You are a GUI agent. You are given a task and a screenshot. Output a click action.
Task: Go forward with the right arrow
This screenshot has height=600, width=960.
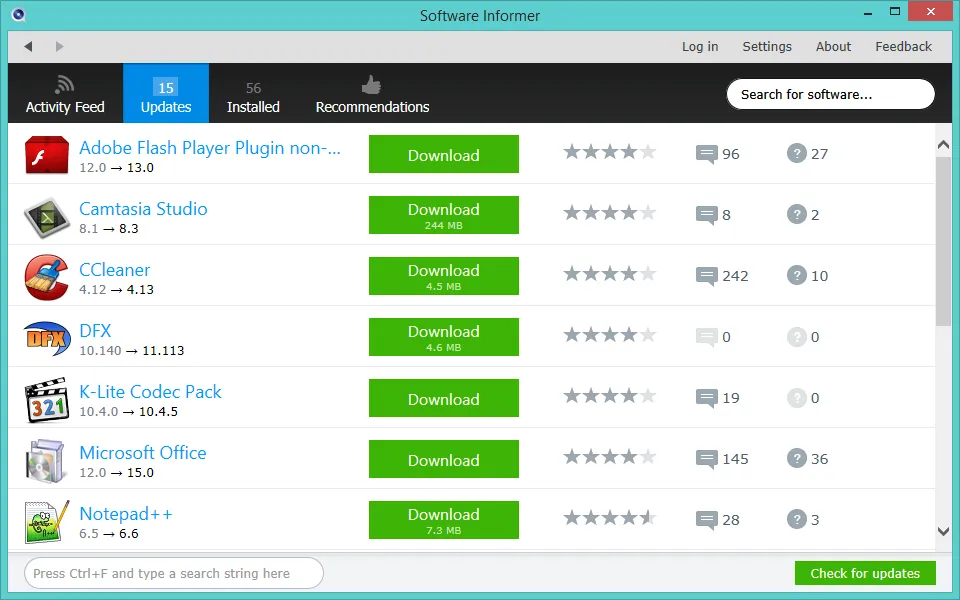click(x=59, y=47)
